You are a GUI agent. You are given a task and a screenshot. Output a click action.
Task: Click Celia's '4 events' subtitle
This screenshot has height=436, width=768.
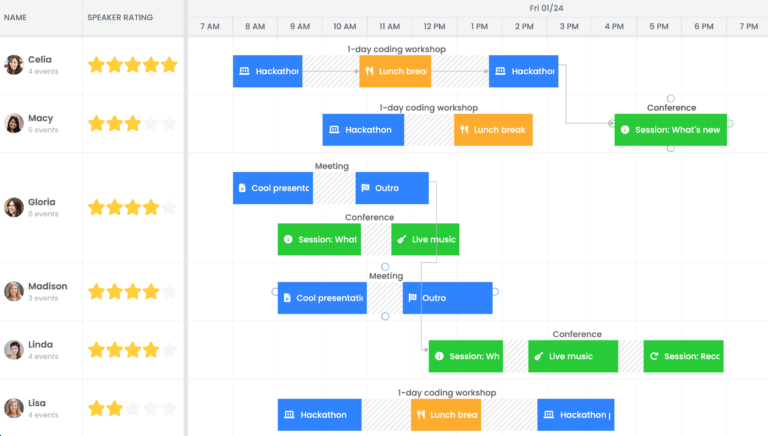(43, 72)
